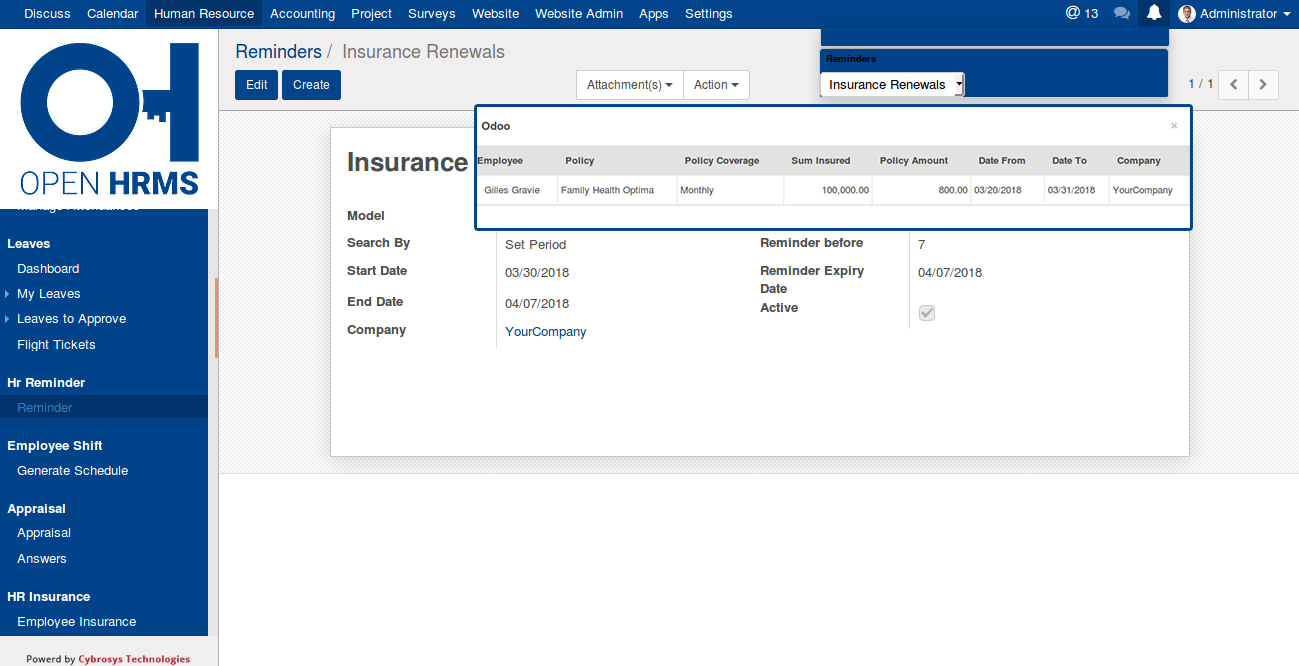Screen dimensions: 1299x666
Task: Go to the Reminders breadcrumb link
Action: pyautogui.click(x=278, y=52)
